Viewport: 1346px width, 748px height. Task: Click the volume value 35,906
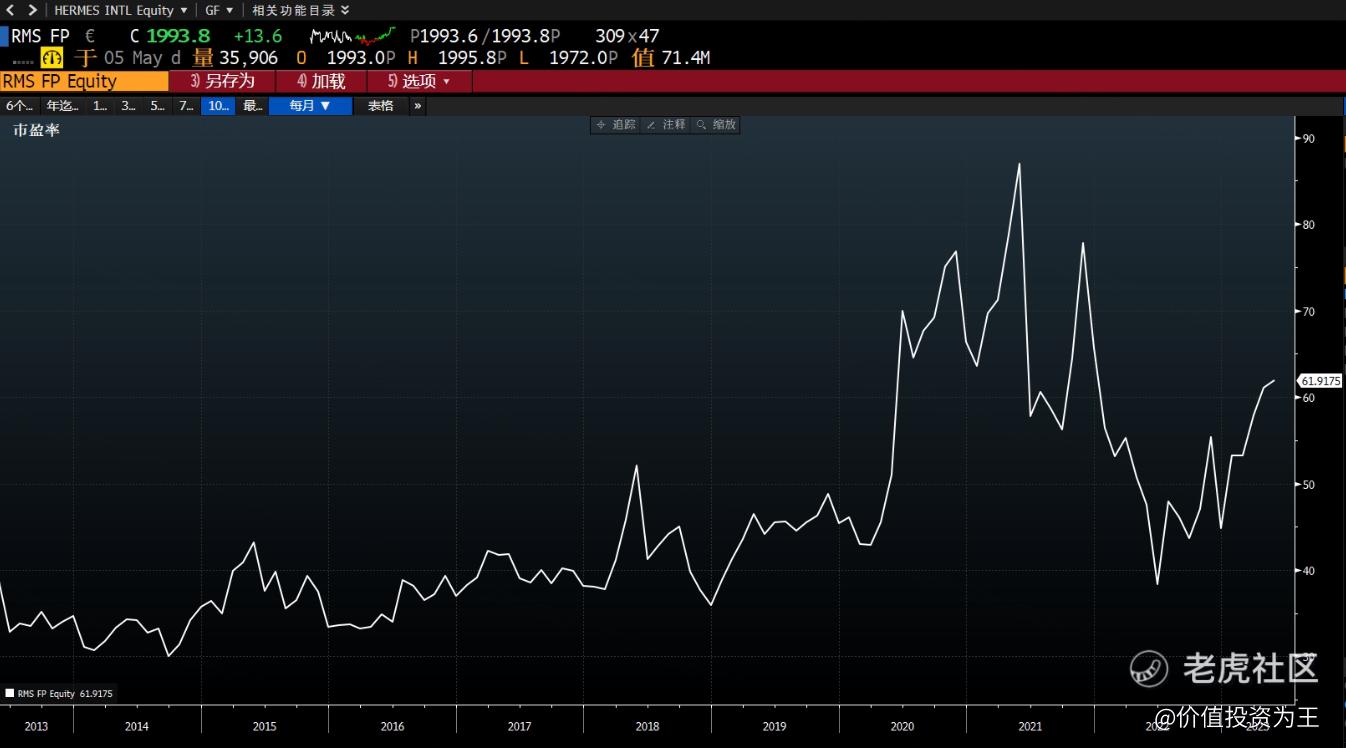tap(248, 58)
